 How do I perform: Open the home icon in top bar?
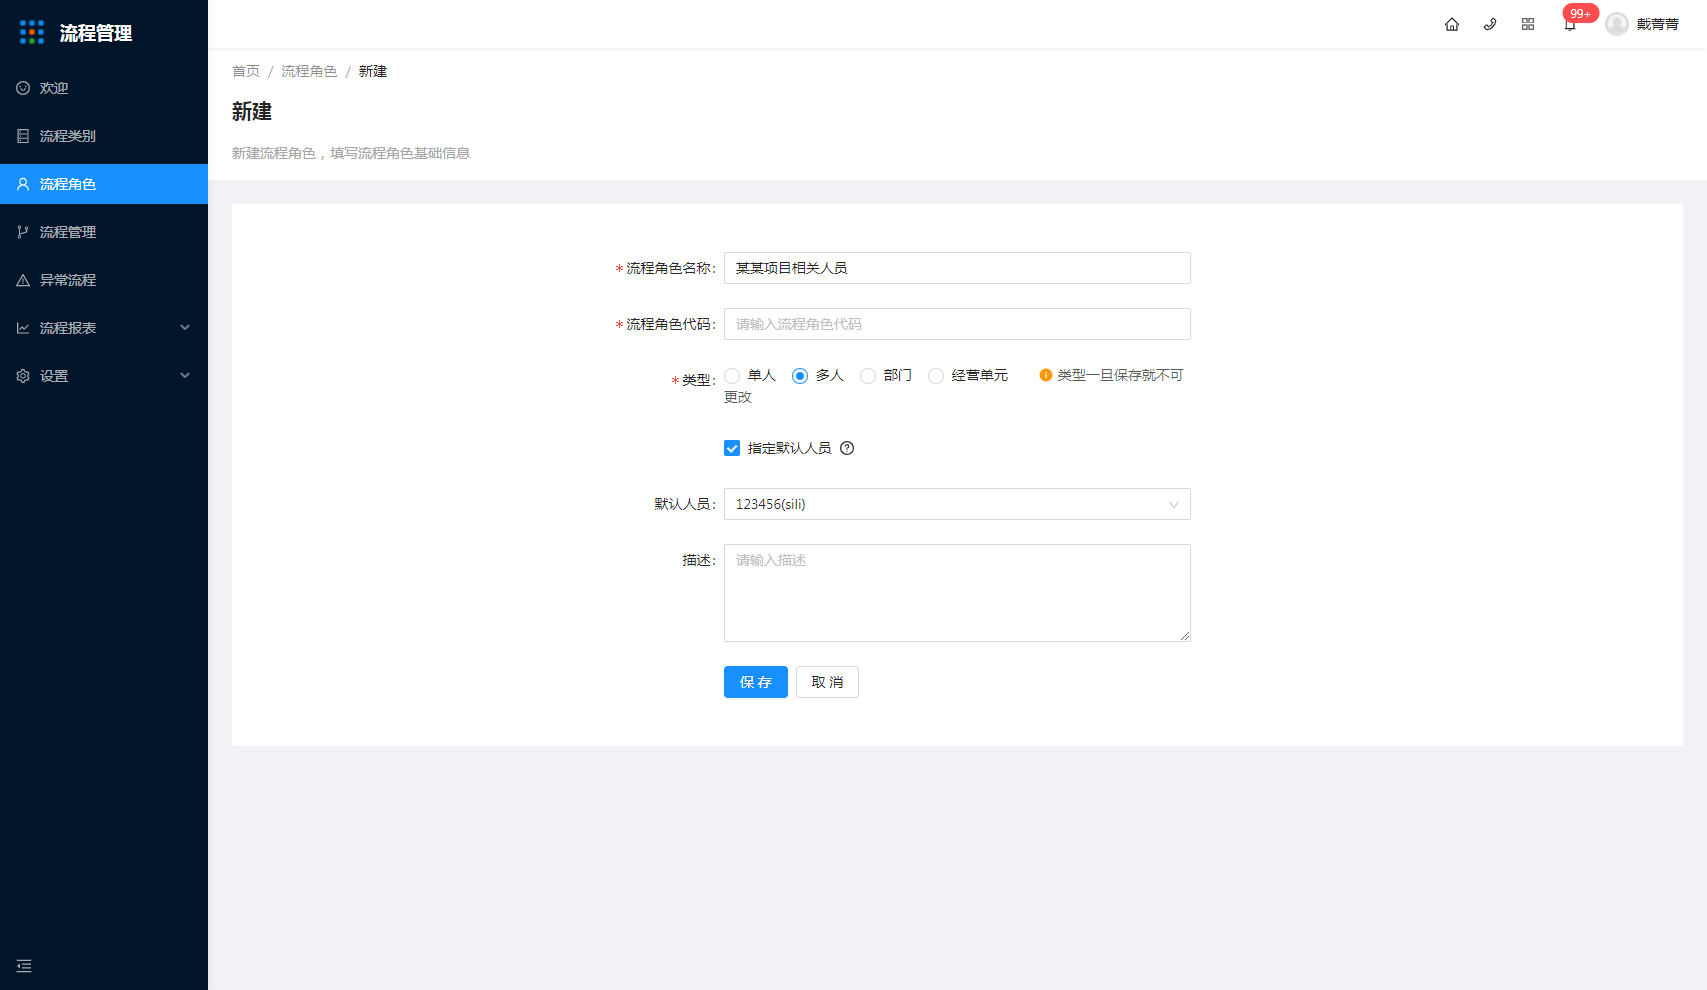point(1452,24)
